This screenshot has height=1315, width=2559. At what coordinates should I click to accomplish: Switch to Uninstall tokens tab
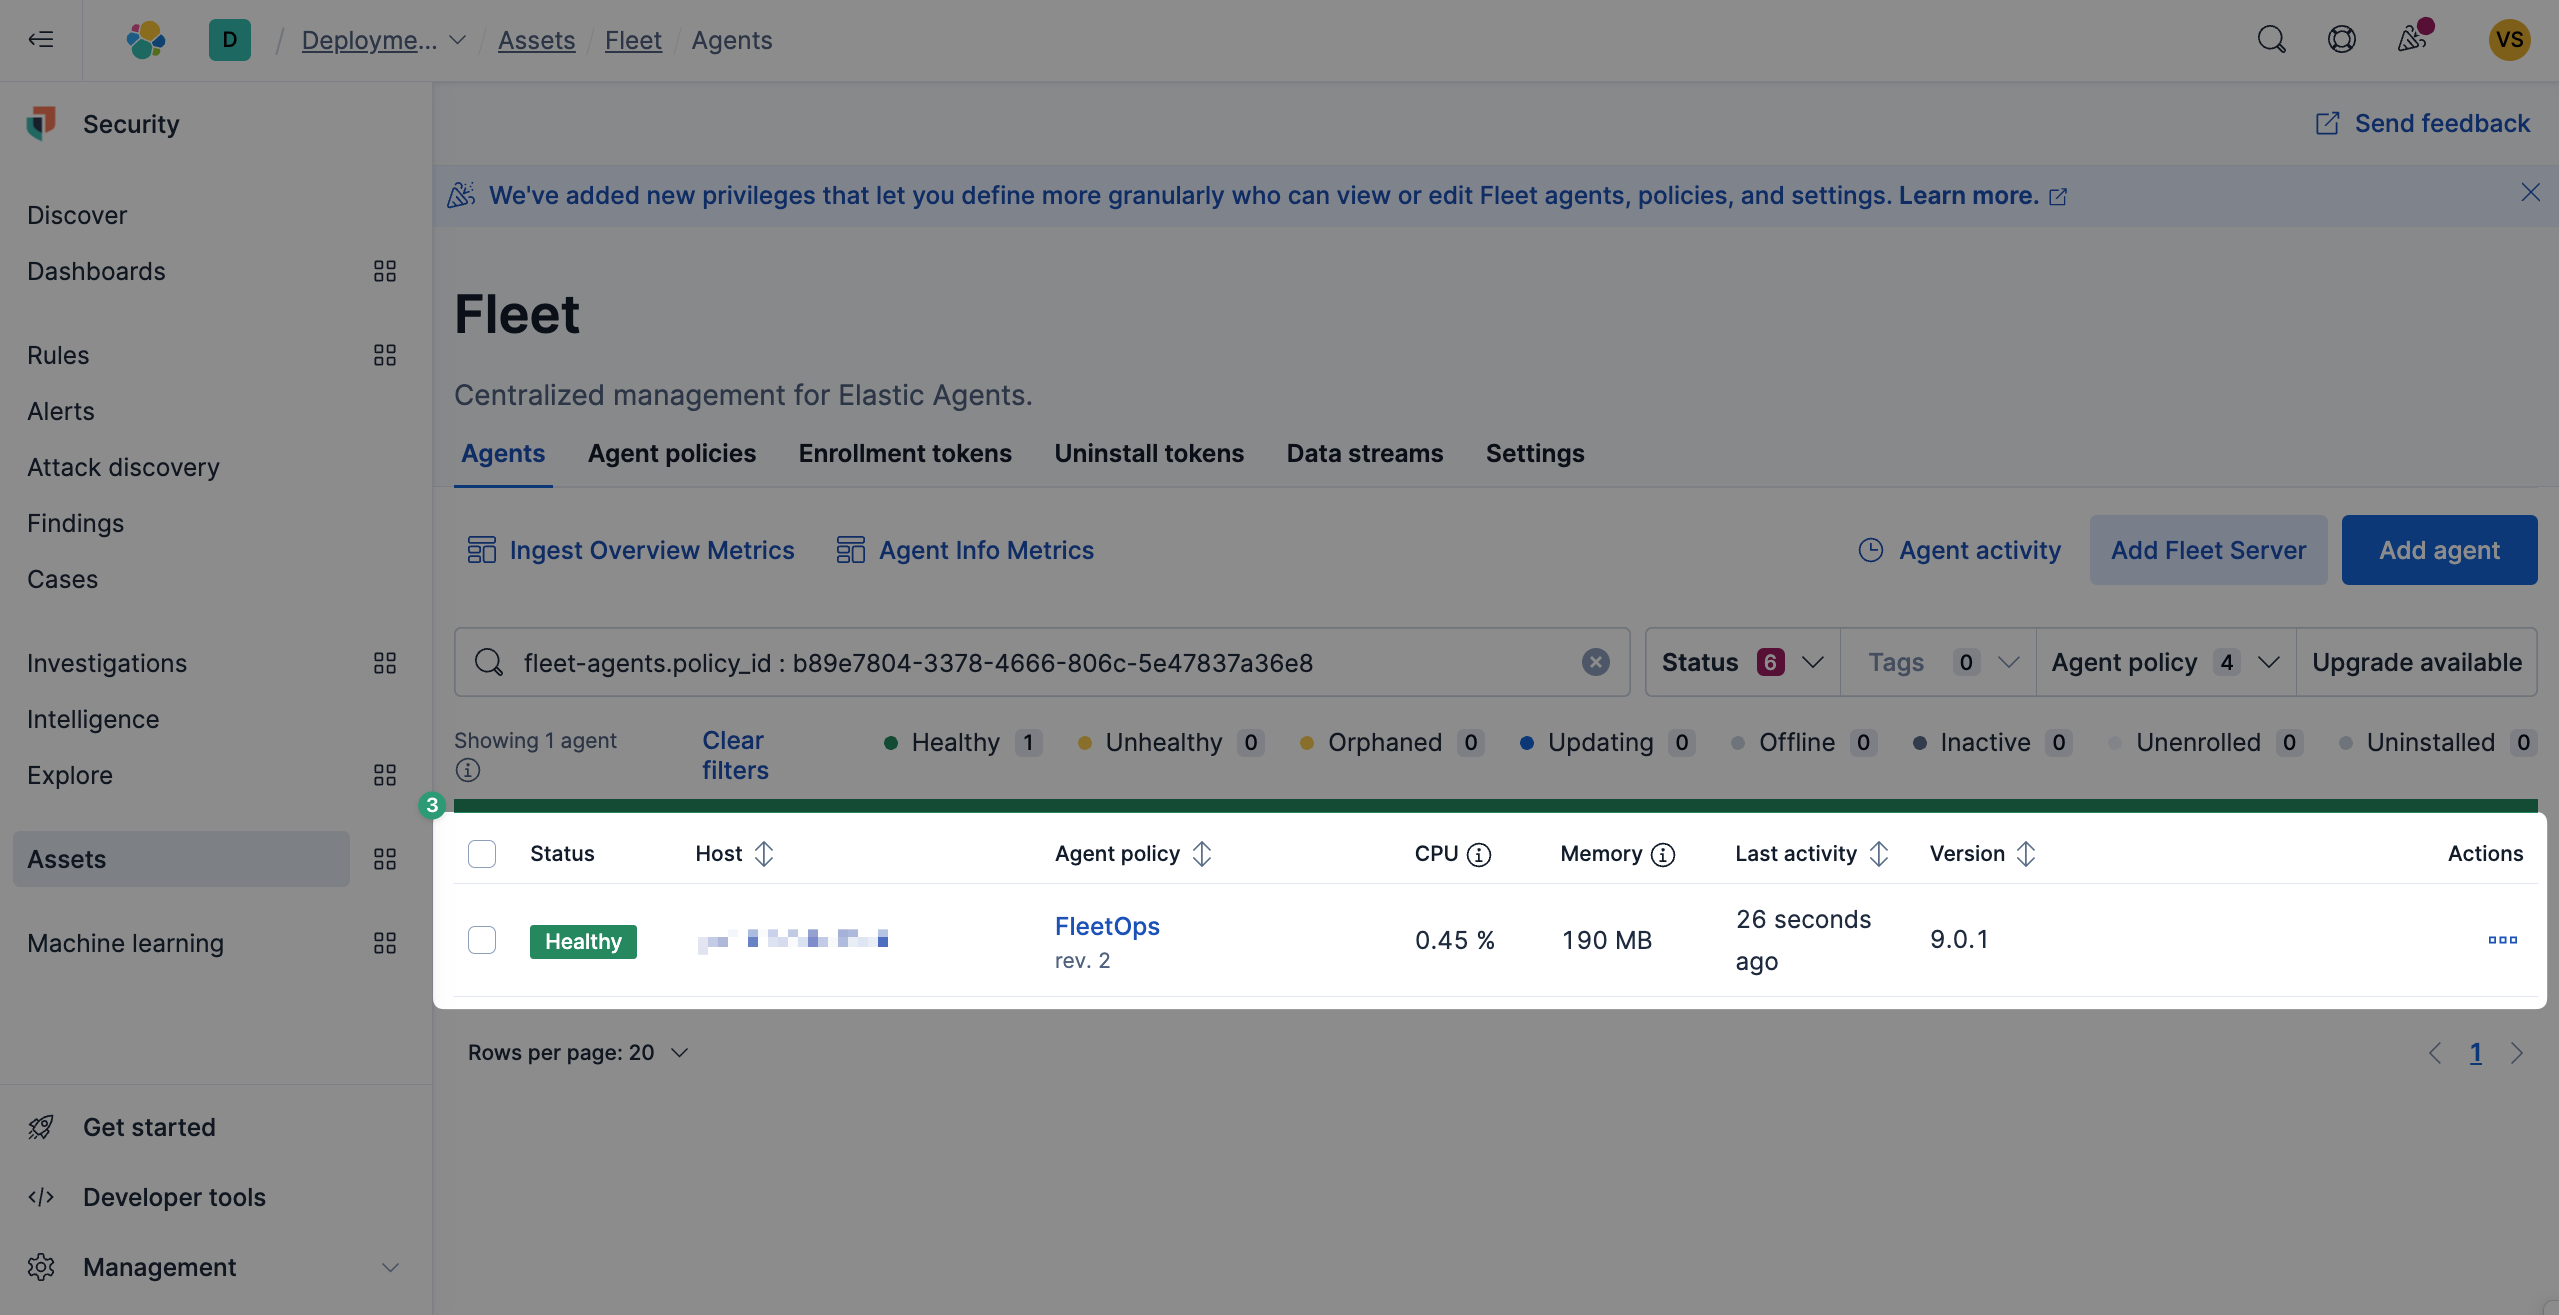[x=1149, y=453]
